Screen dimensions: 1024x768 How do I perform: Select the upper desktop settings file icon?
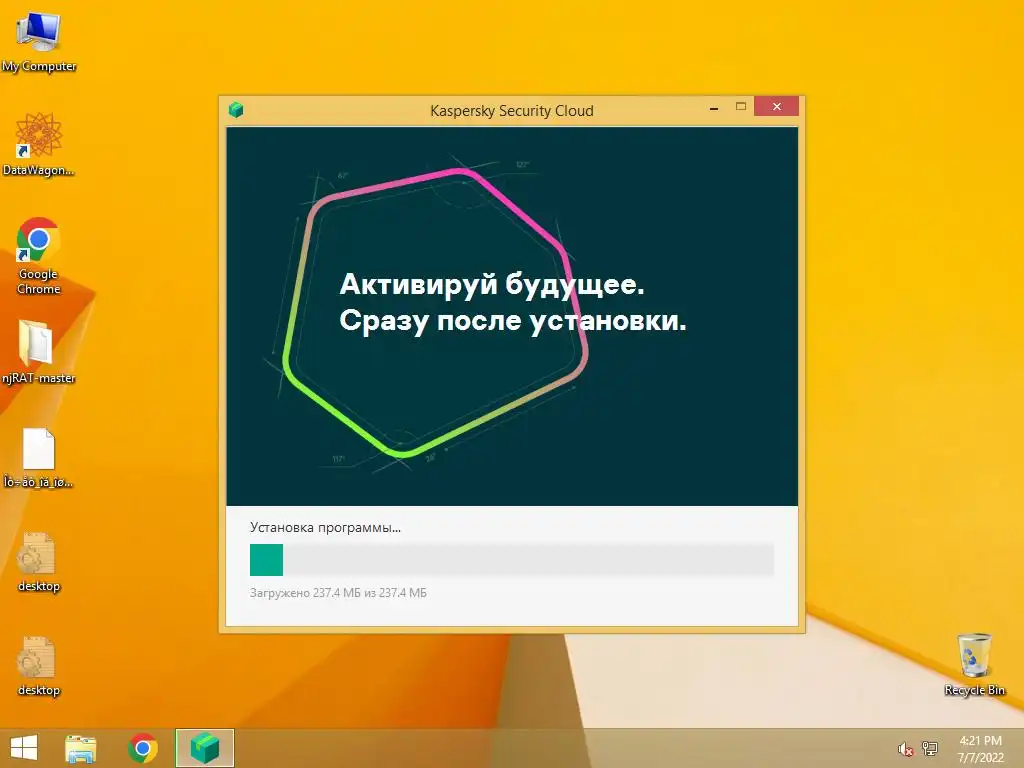[39, 562]
